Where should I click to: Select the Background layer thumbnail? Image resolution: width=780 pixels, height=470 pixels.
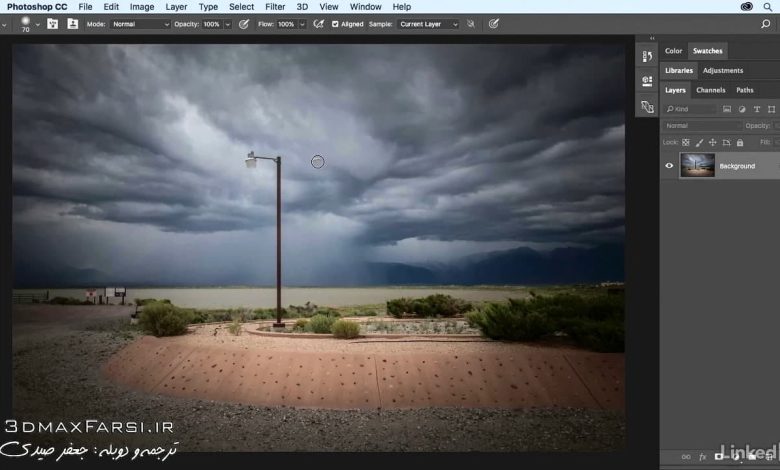(x=697, y=166)
